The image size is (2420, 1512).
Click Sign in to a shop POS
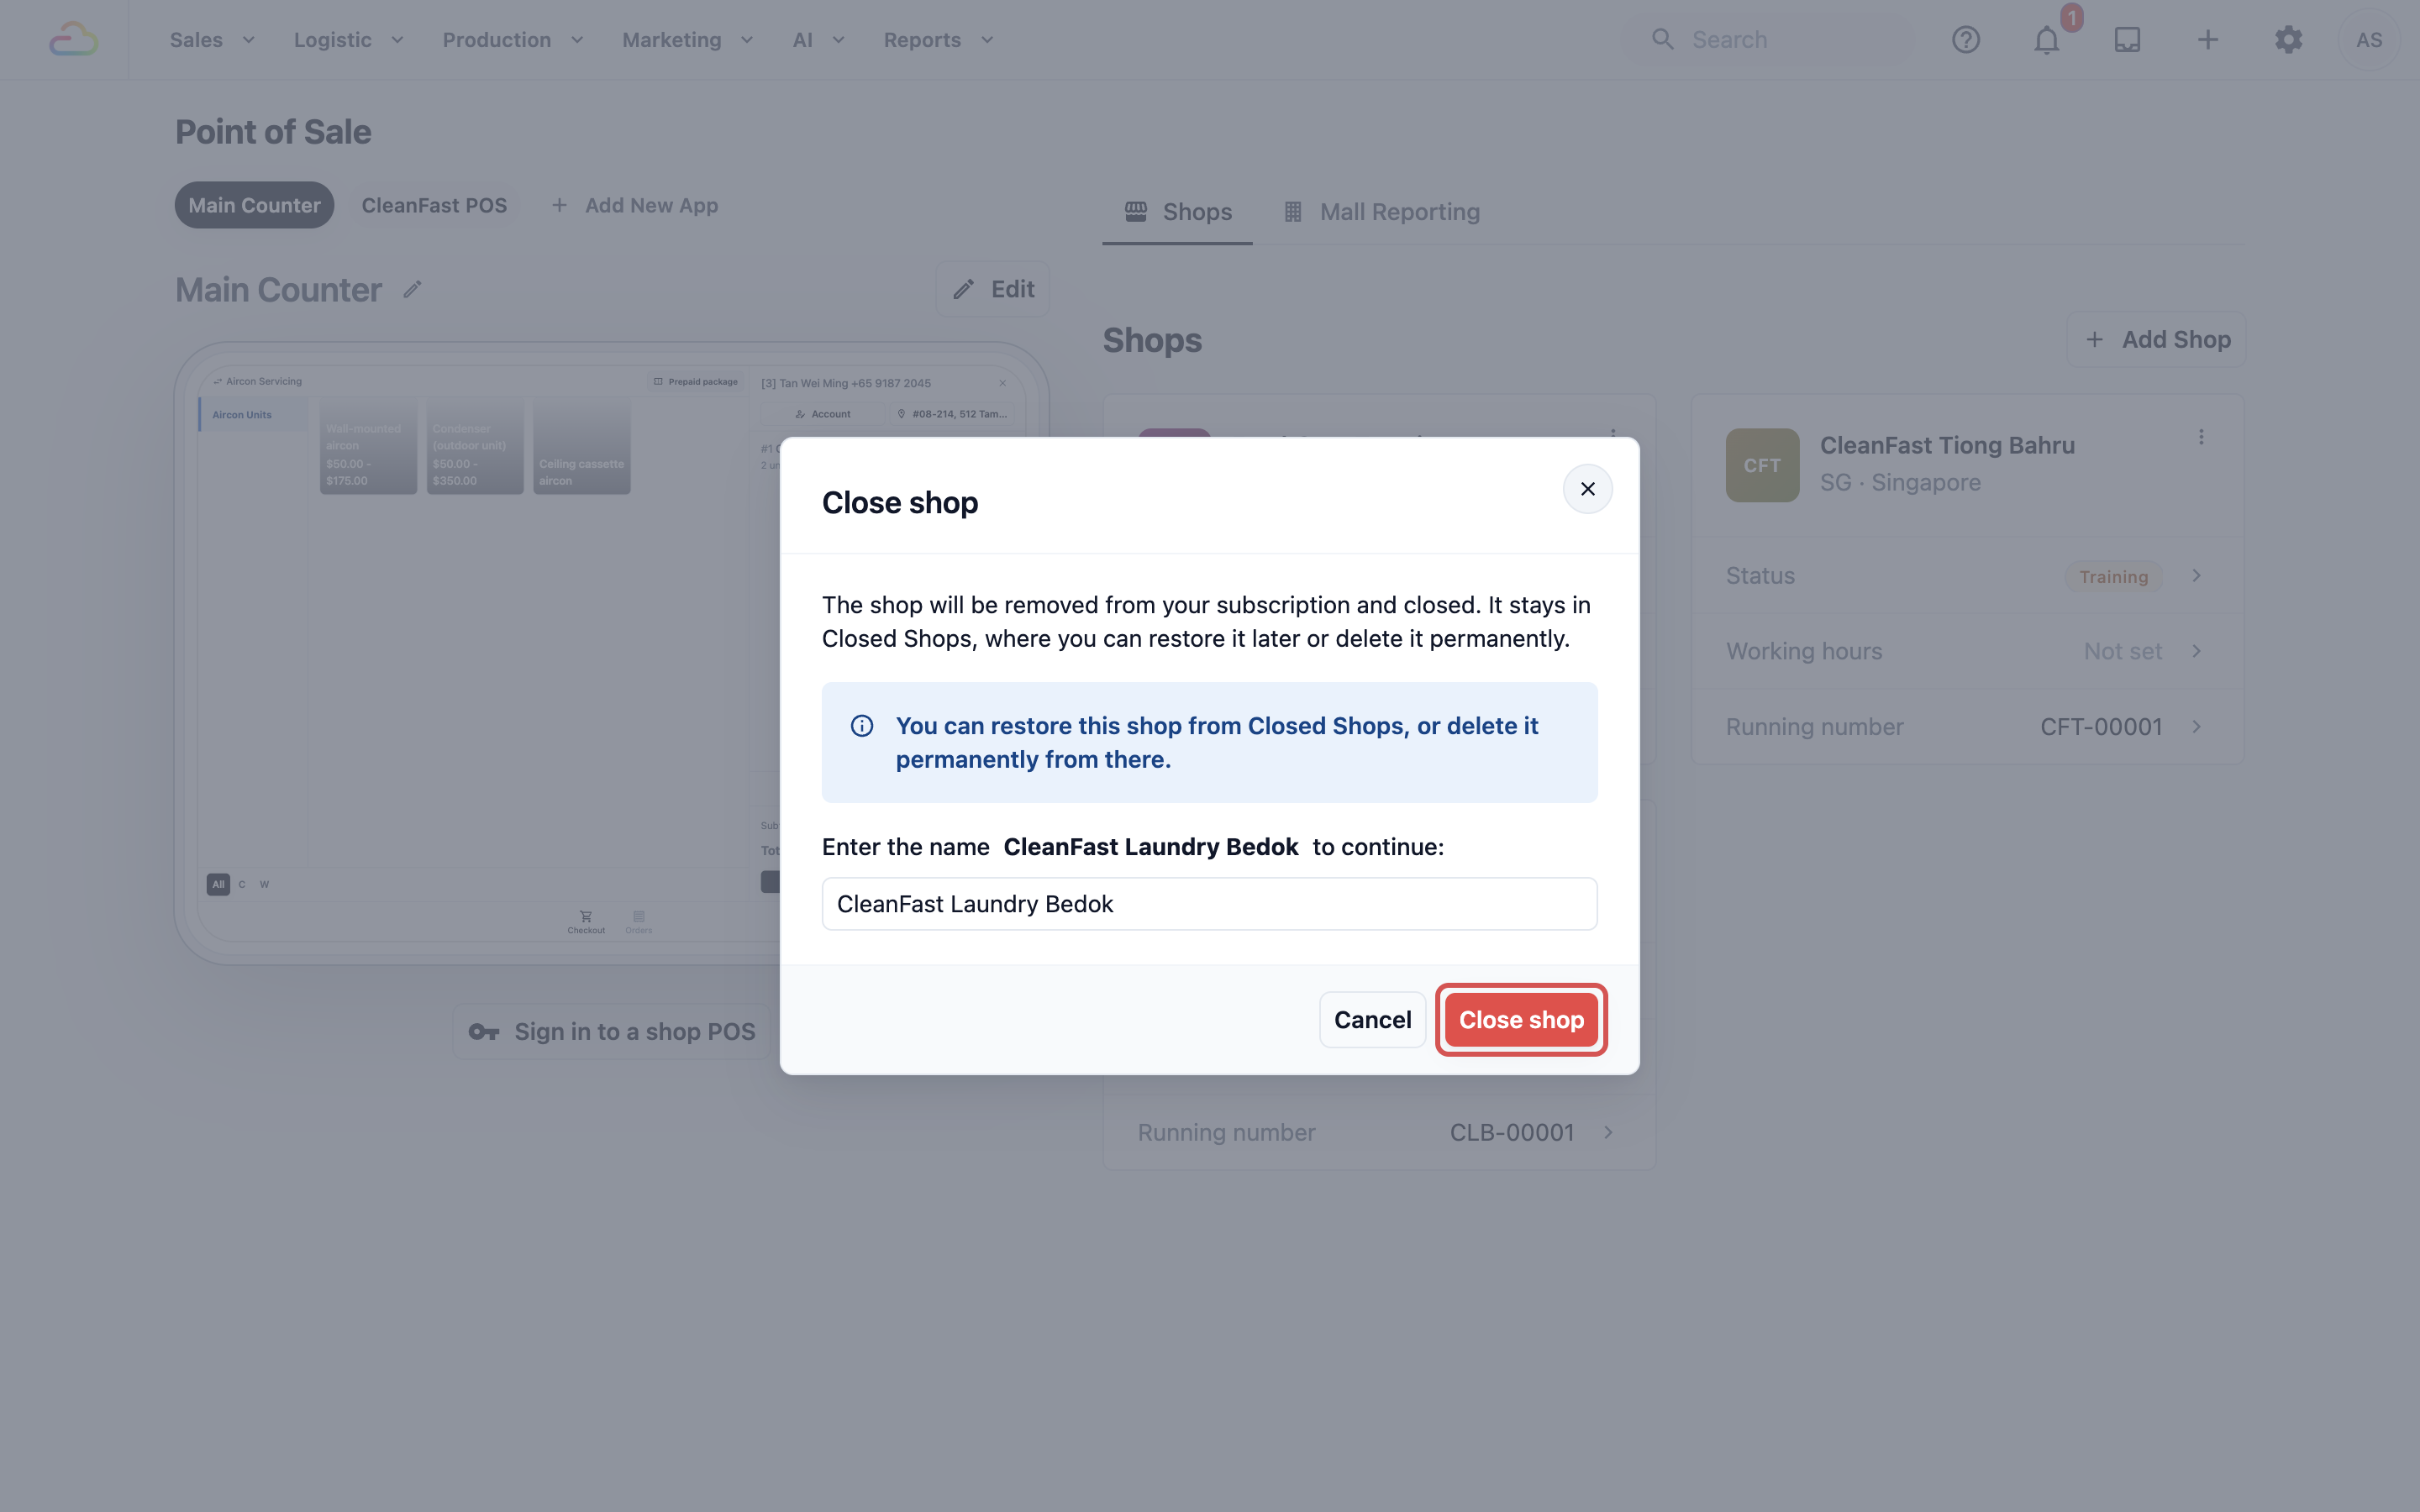tap(612, 1032)
